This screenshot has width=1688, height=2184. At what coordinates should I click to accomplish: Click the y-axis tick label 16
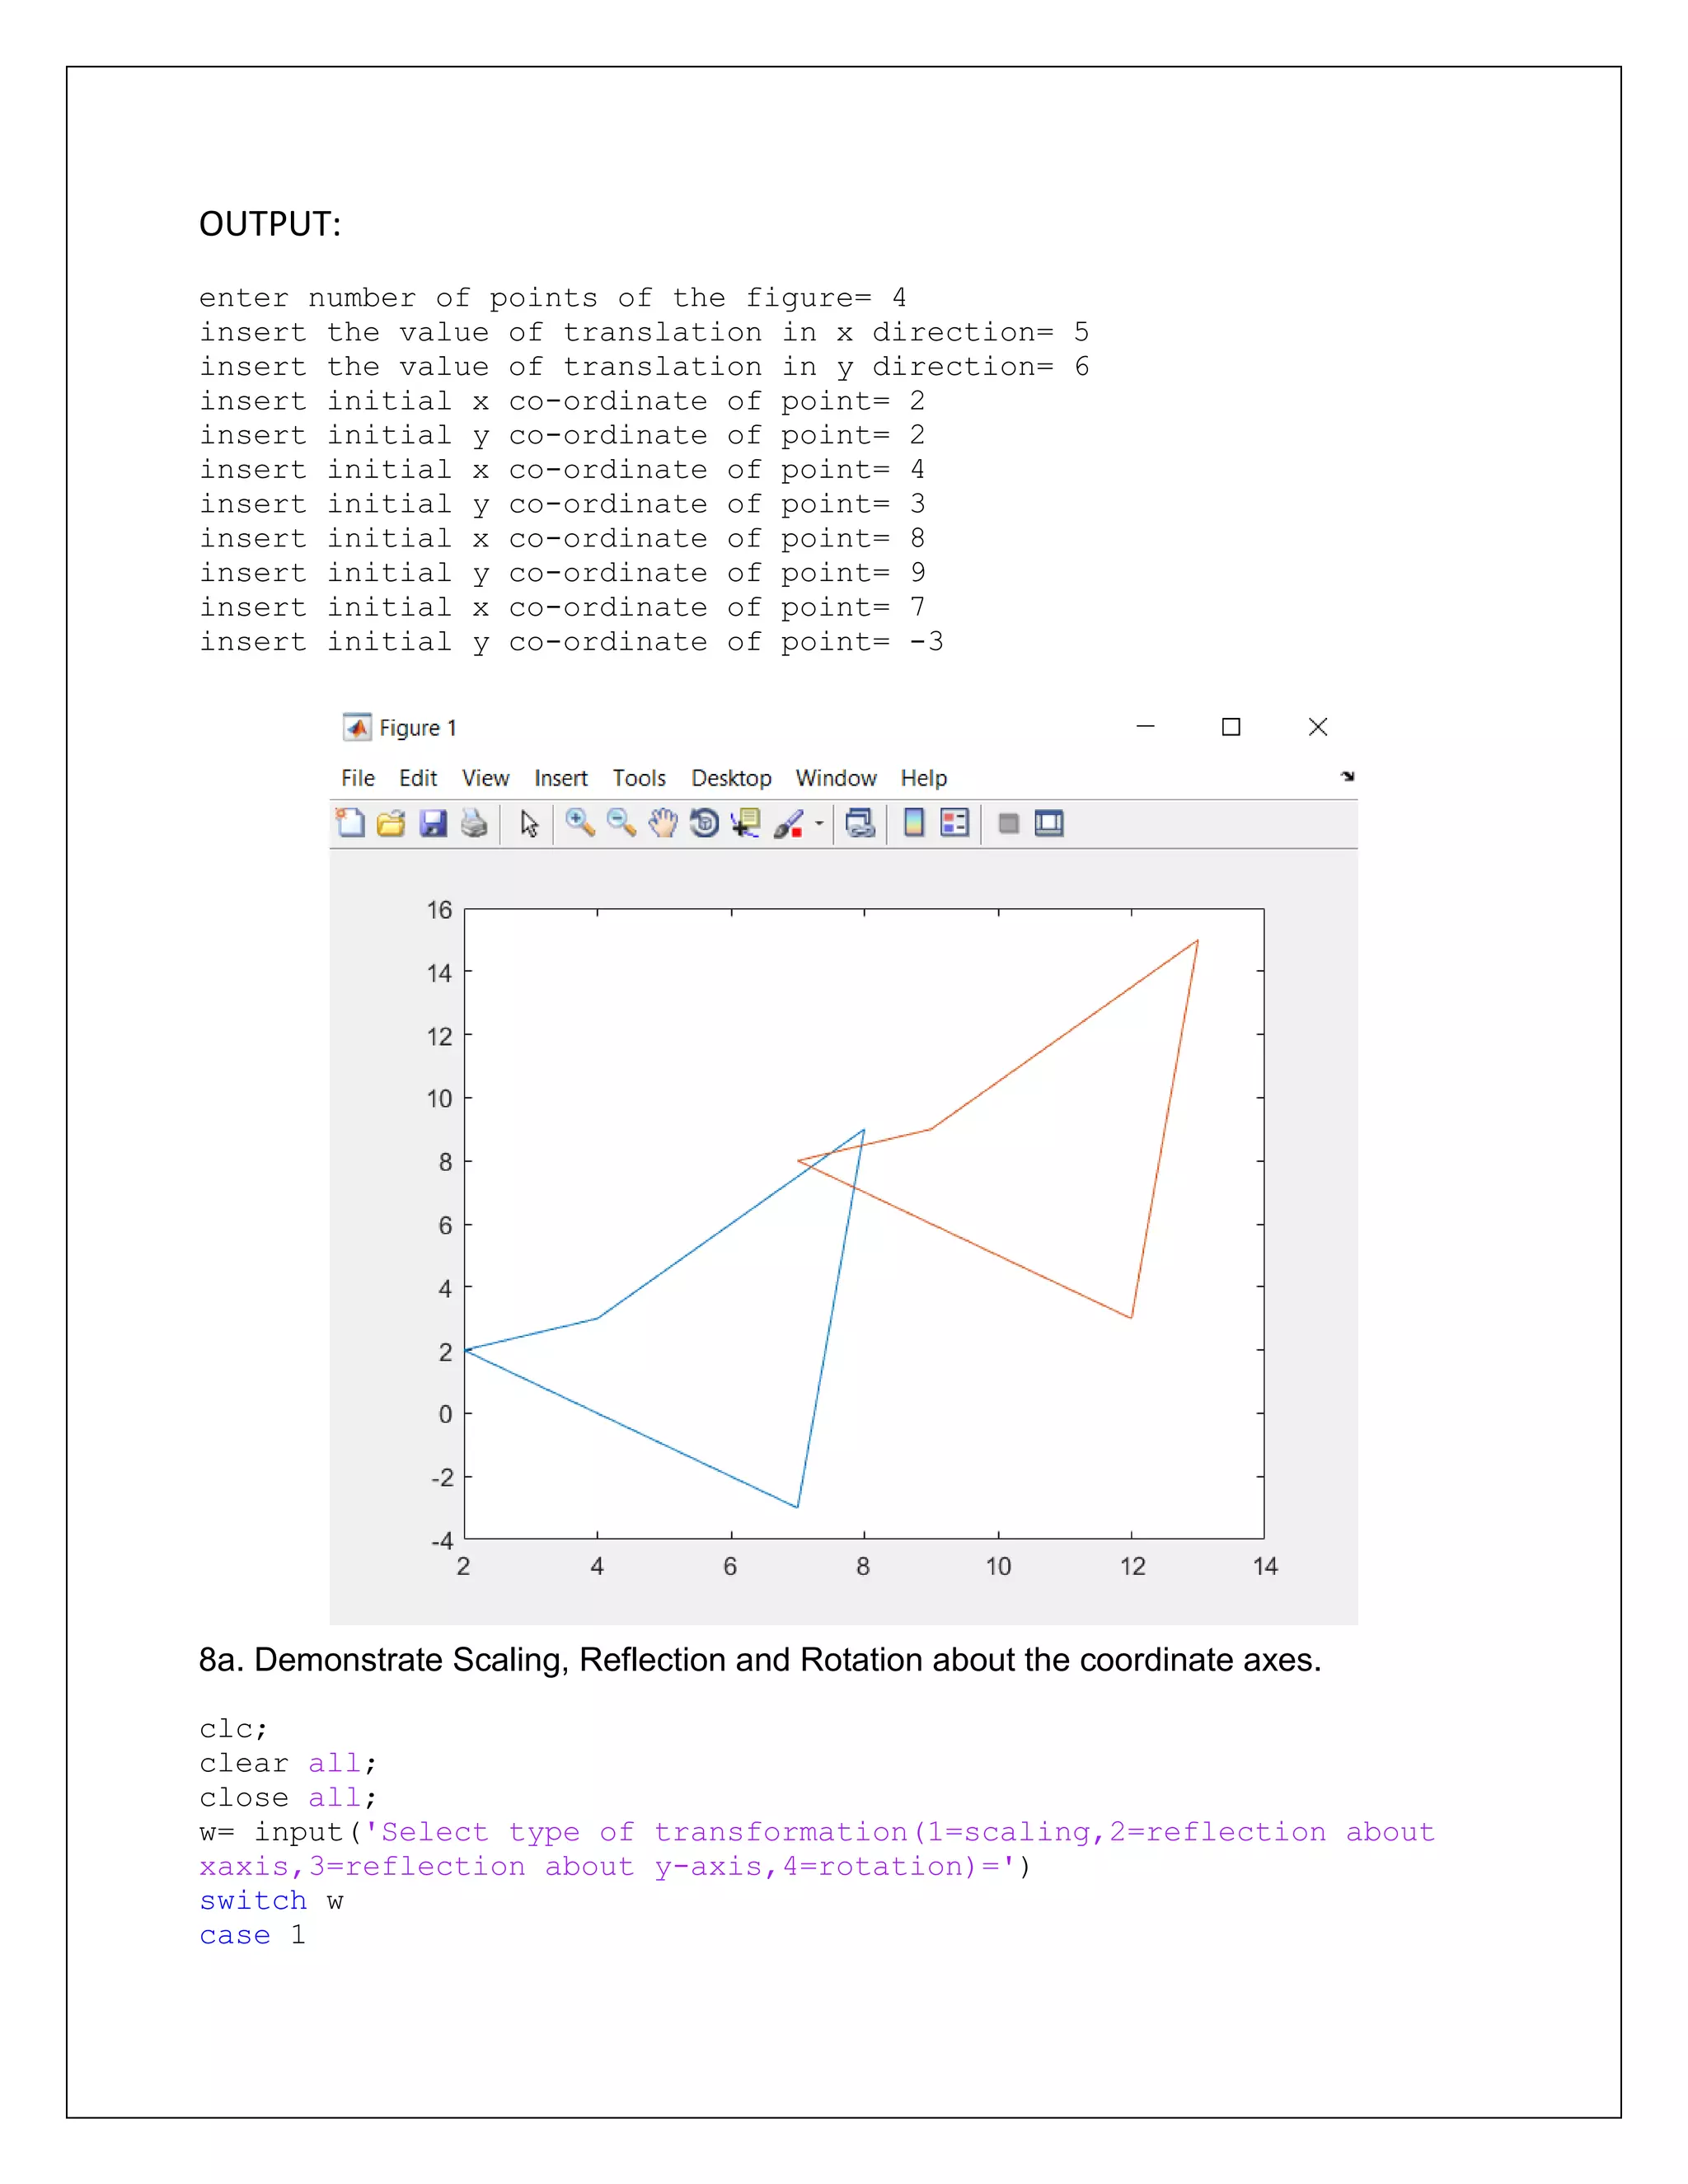click(x=439, y=910)
